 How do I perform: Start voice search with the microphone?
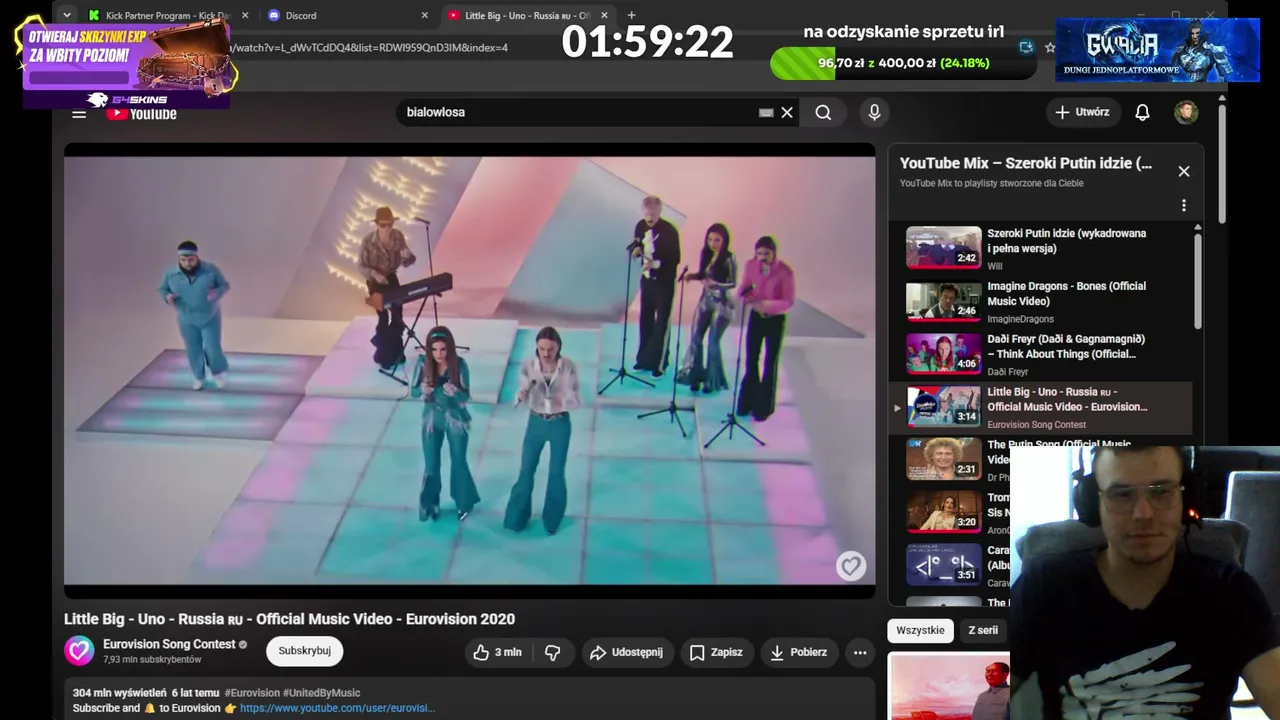(874, 113)
